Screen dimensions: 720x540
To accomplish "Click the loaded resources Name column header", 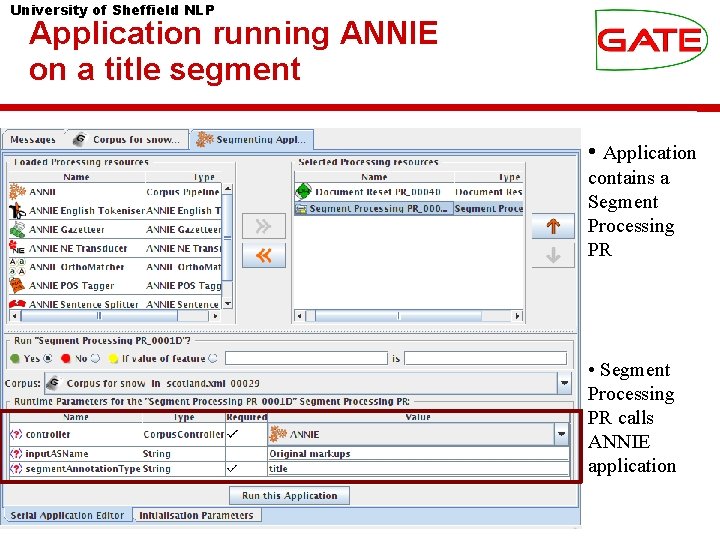I will 76,177.
